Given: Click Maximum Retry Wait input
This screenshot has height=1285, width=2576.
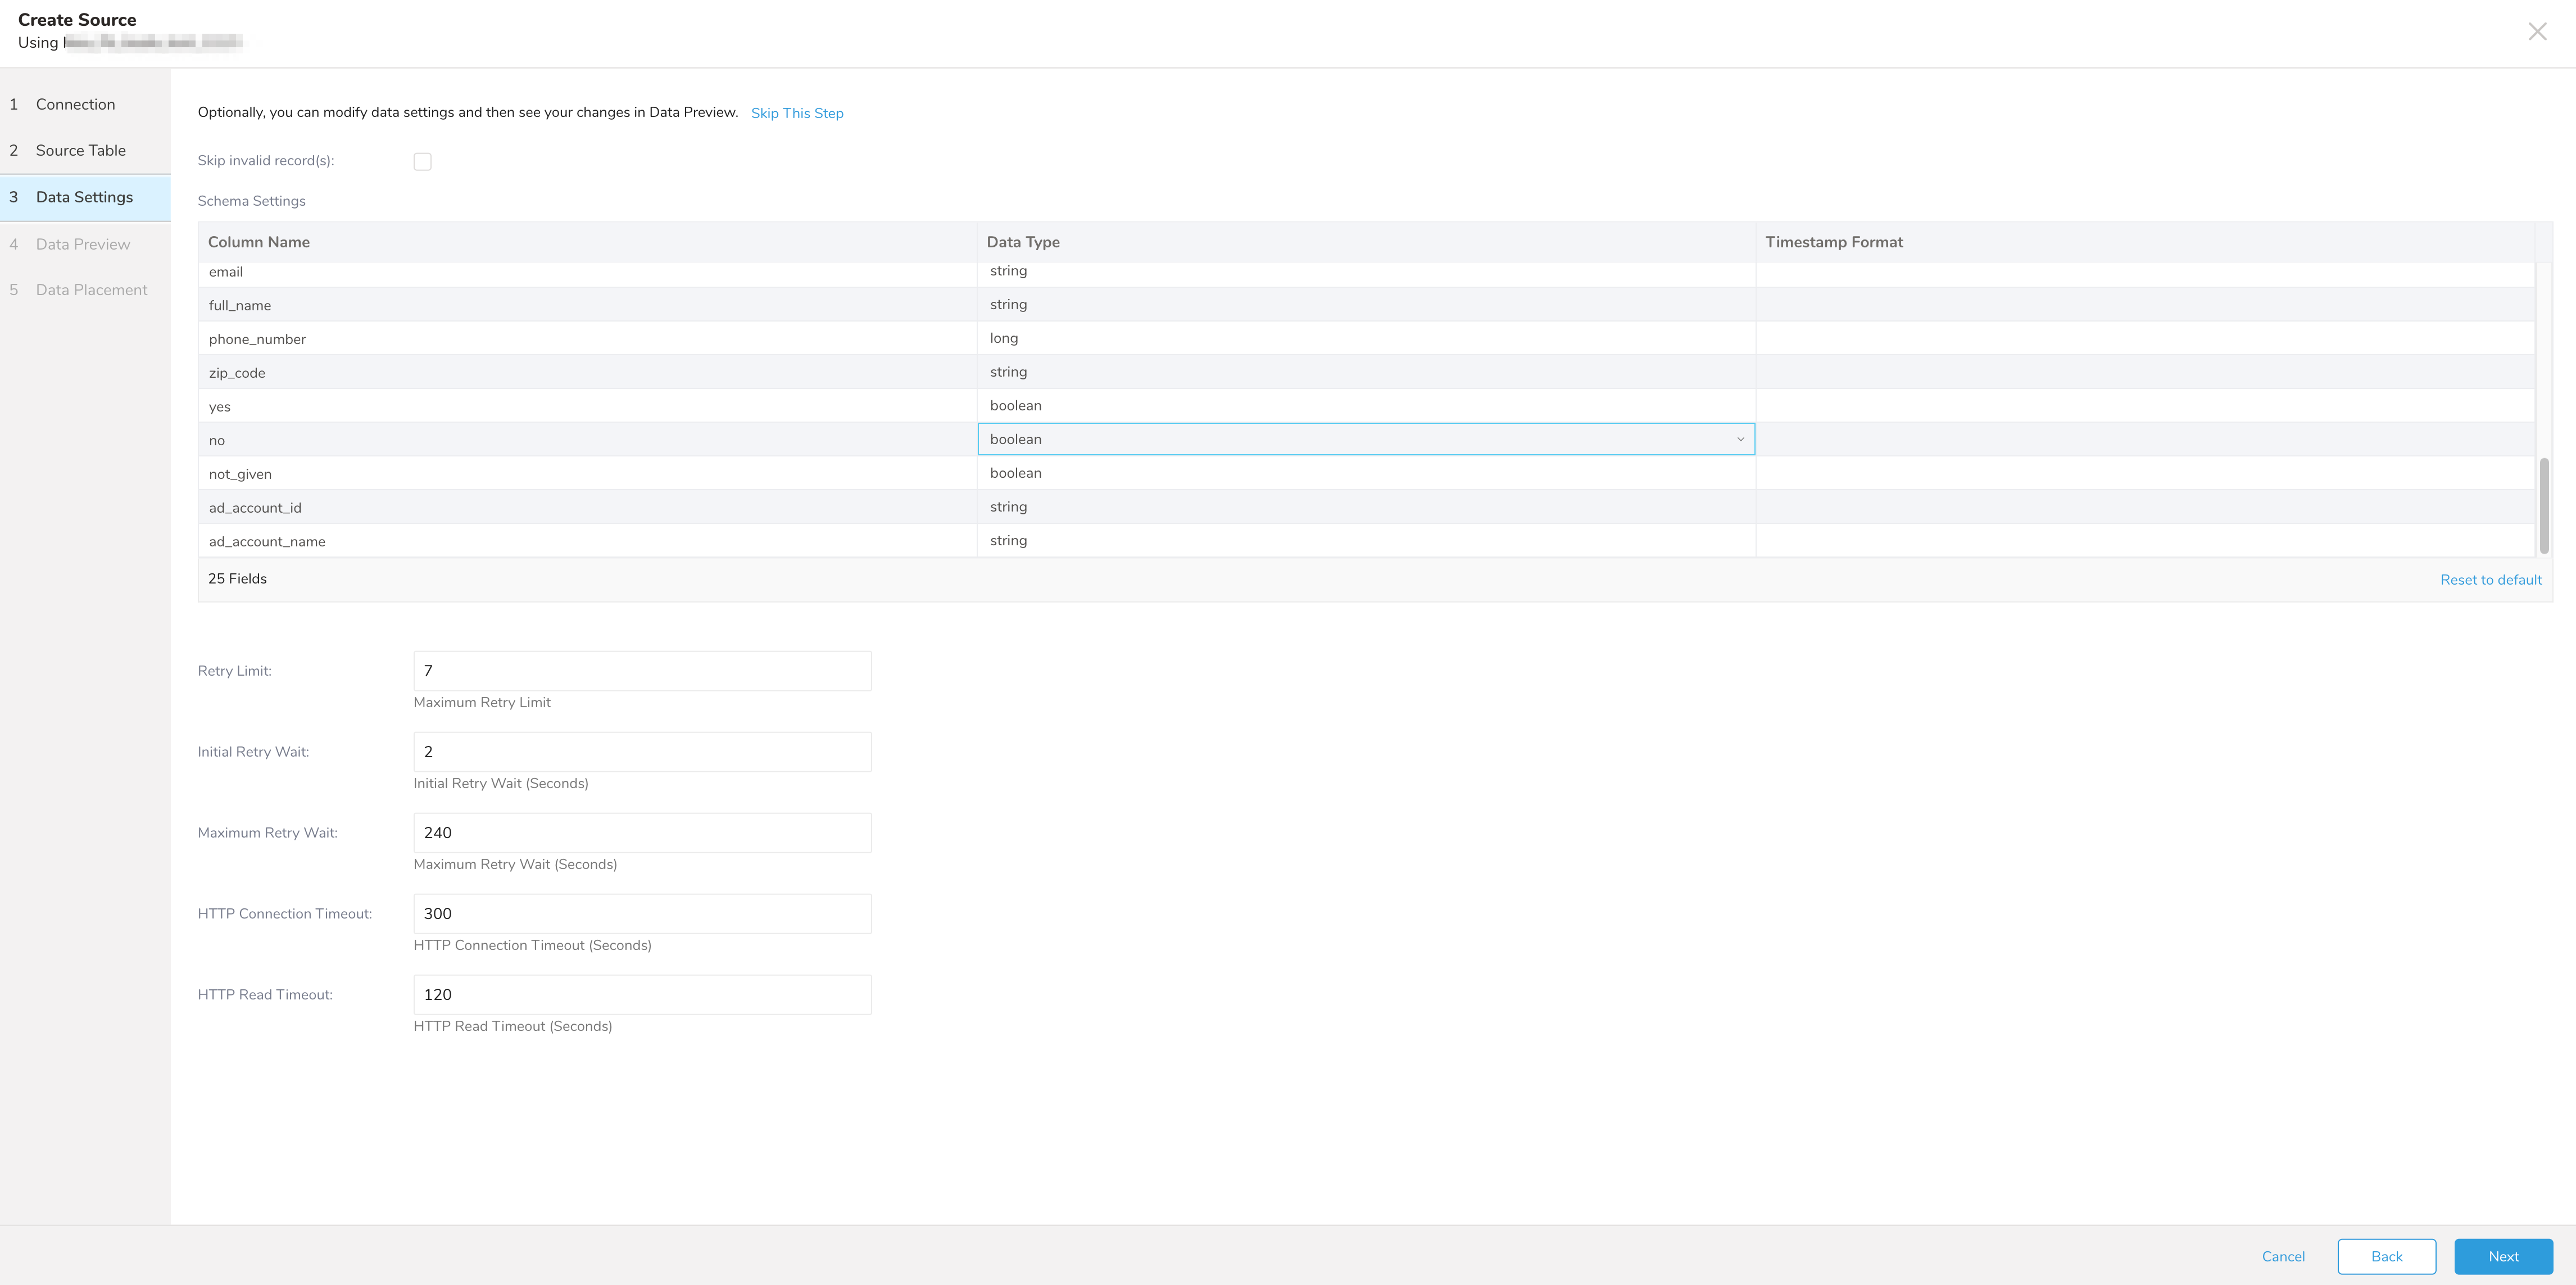Looking at the screenshot, I should pyautogui.click(x=642, y=833).
